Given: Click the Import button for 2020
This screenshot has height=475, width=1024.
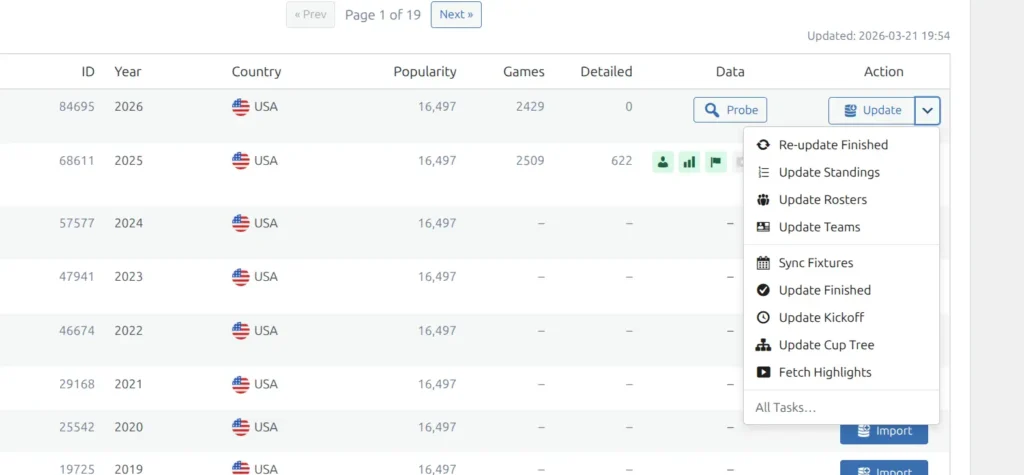Looking at the screenshot, I should [884, 431].
